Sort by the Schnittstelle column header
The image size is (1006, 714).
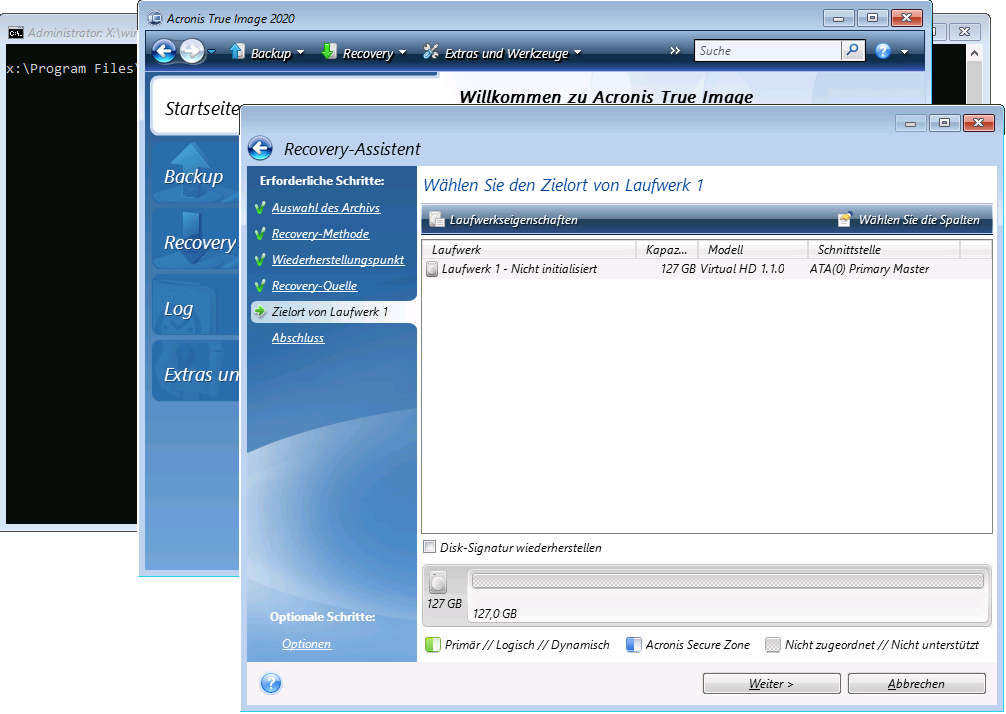click(x=884, y=250)
